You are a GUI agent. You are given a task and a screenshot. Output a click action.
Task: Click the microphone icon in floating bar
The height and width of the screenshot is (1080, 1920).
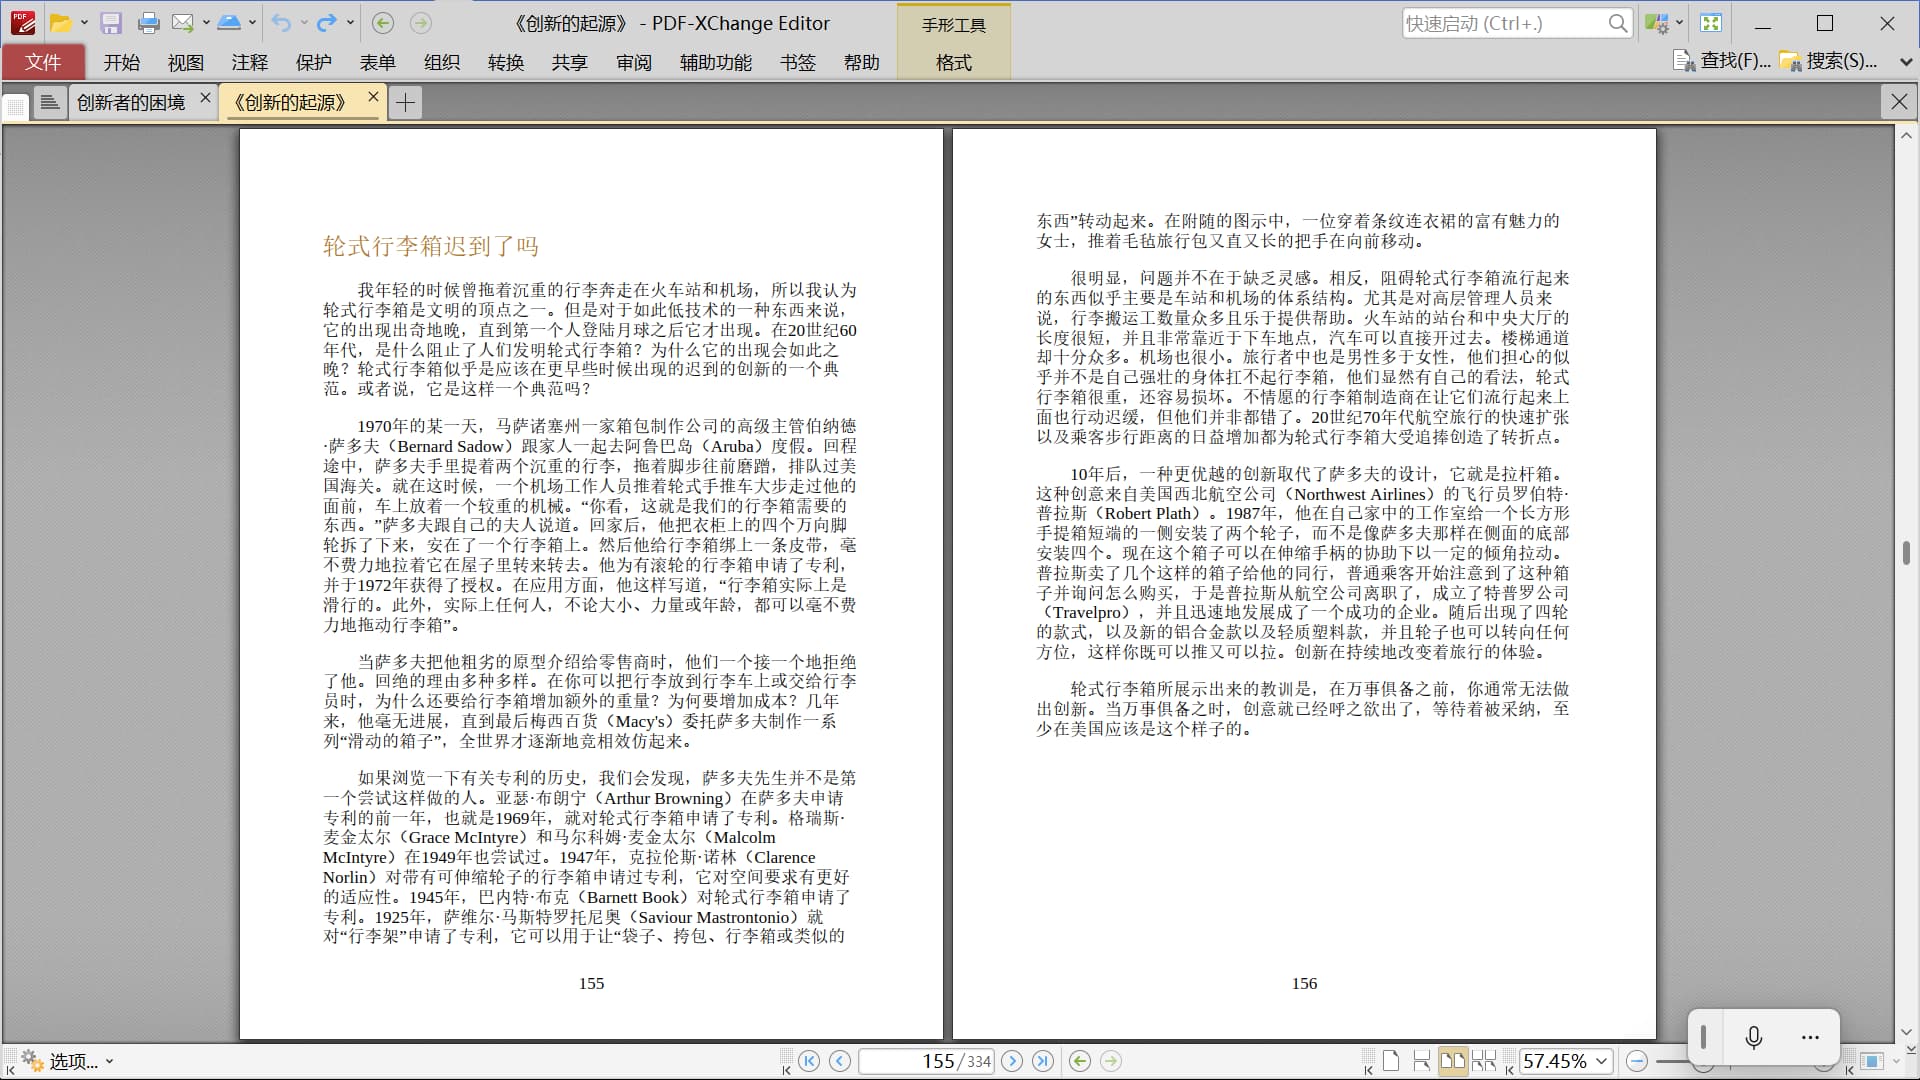(1753, 1037)
